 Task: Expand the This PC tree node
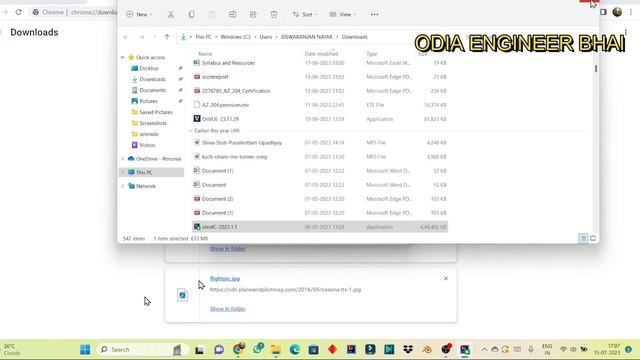coord(122,172)
